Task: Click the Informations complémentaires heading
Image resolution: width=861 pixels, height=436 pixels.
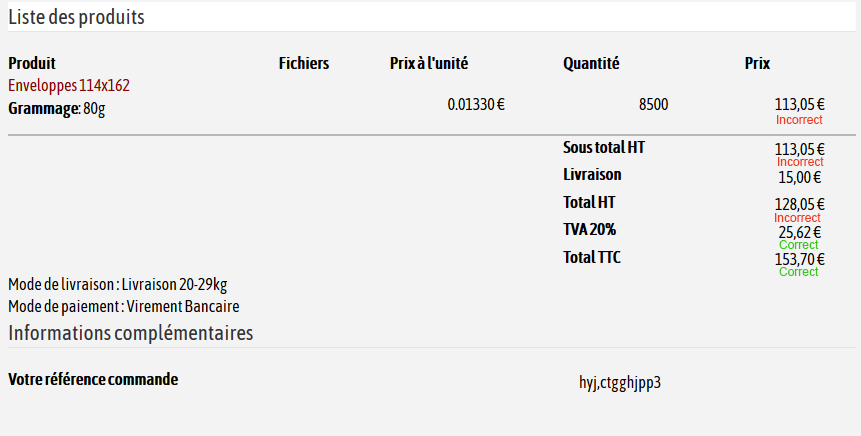Action: point(130,332)
